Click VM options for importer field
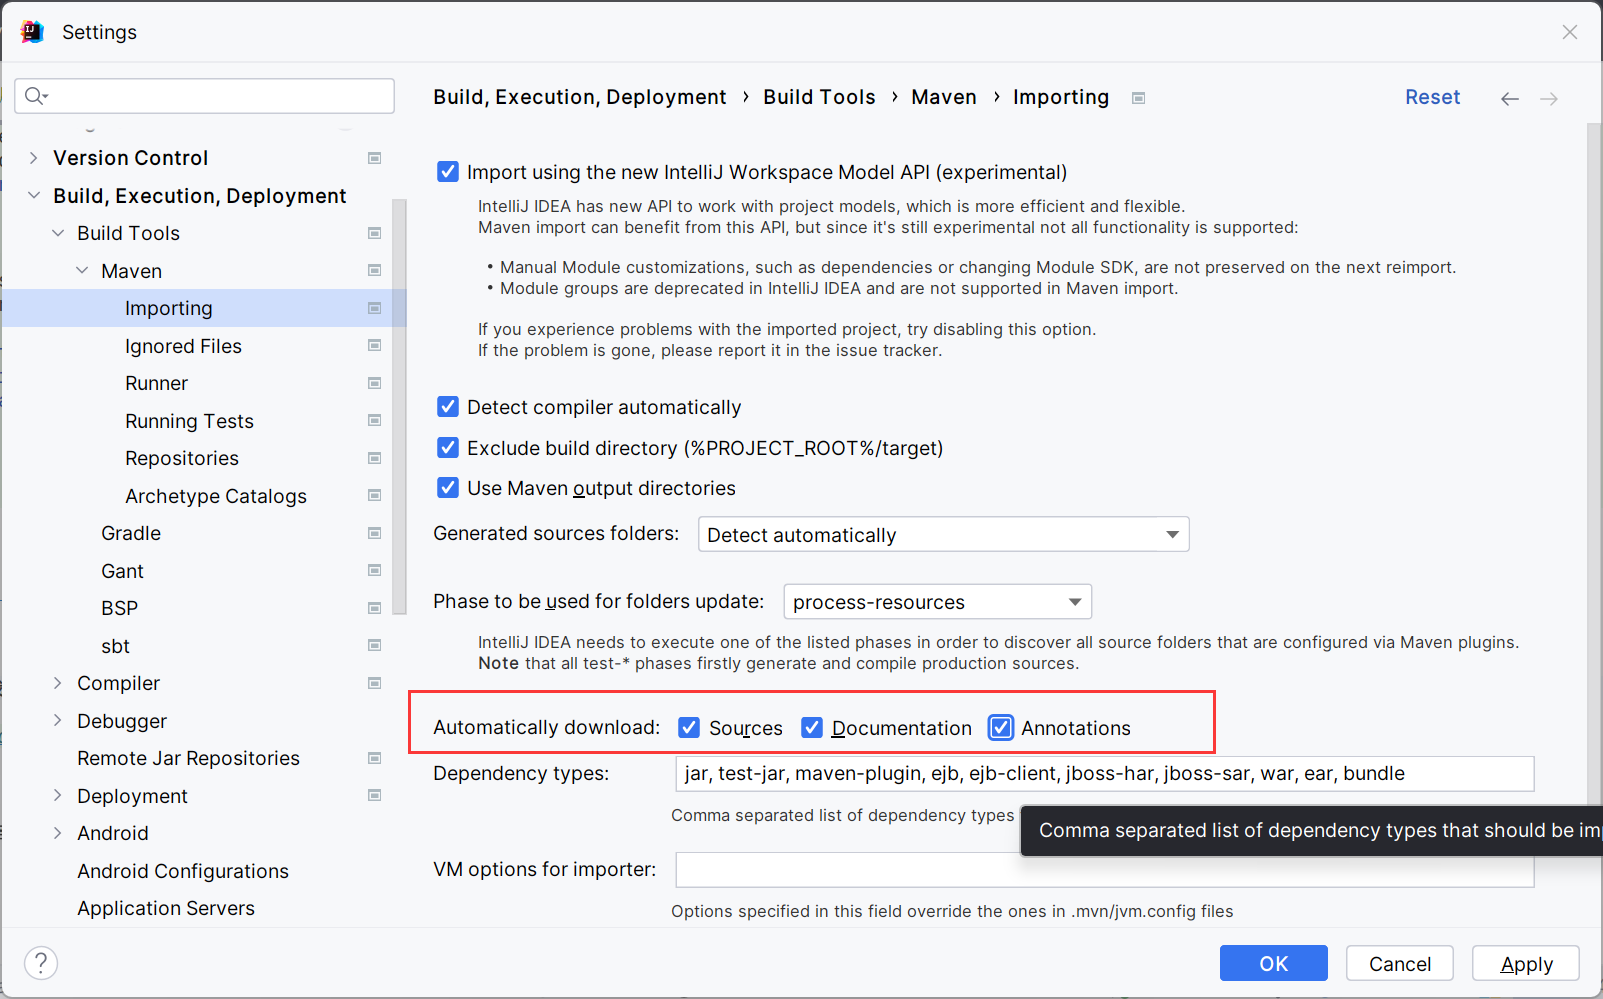The image size is (1603, 999). pos(1105,870)
